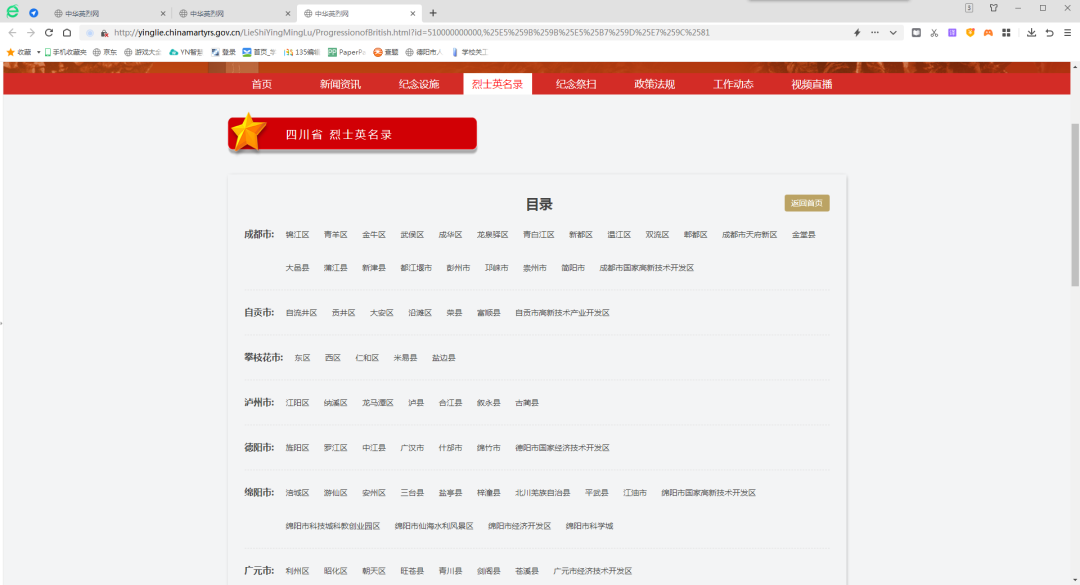The height and width of the screenshot is (585, 1080).
Task: Open the hamburger menu icon
Action: coord(1066,33)
